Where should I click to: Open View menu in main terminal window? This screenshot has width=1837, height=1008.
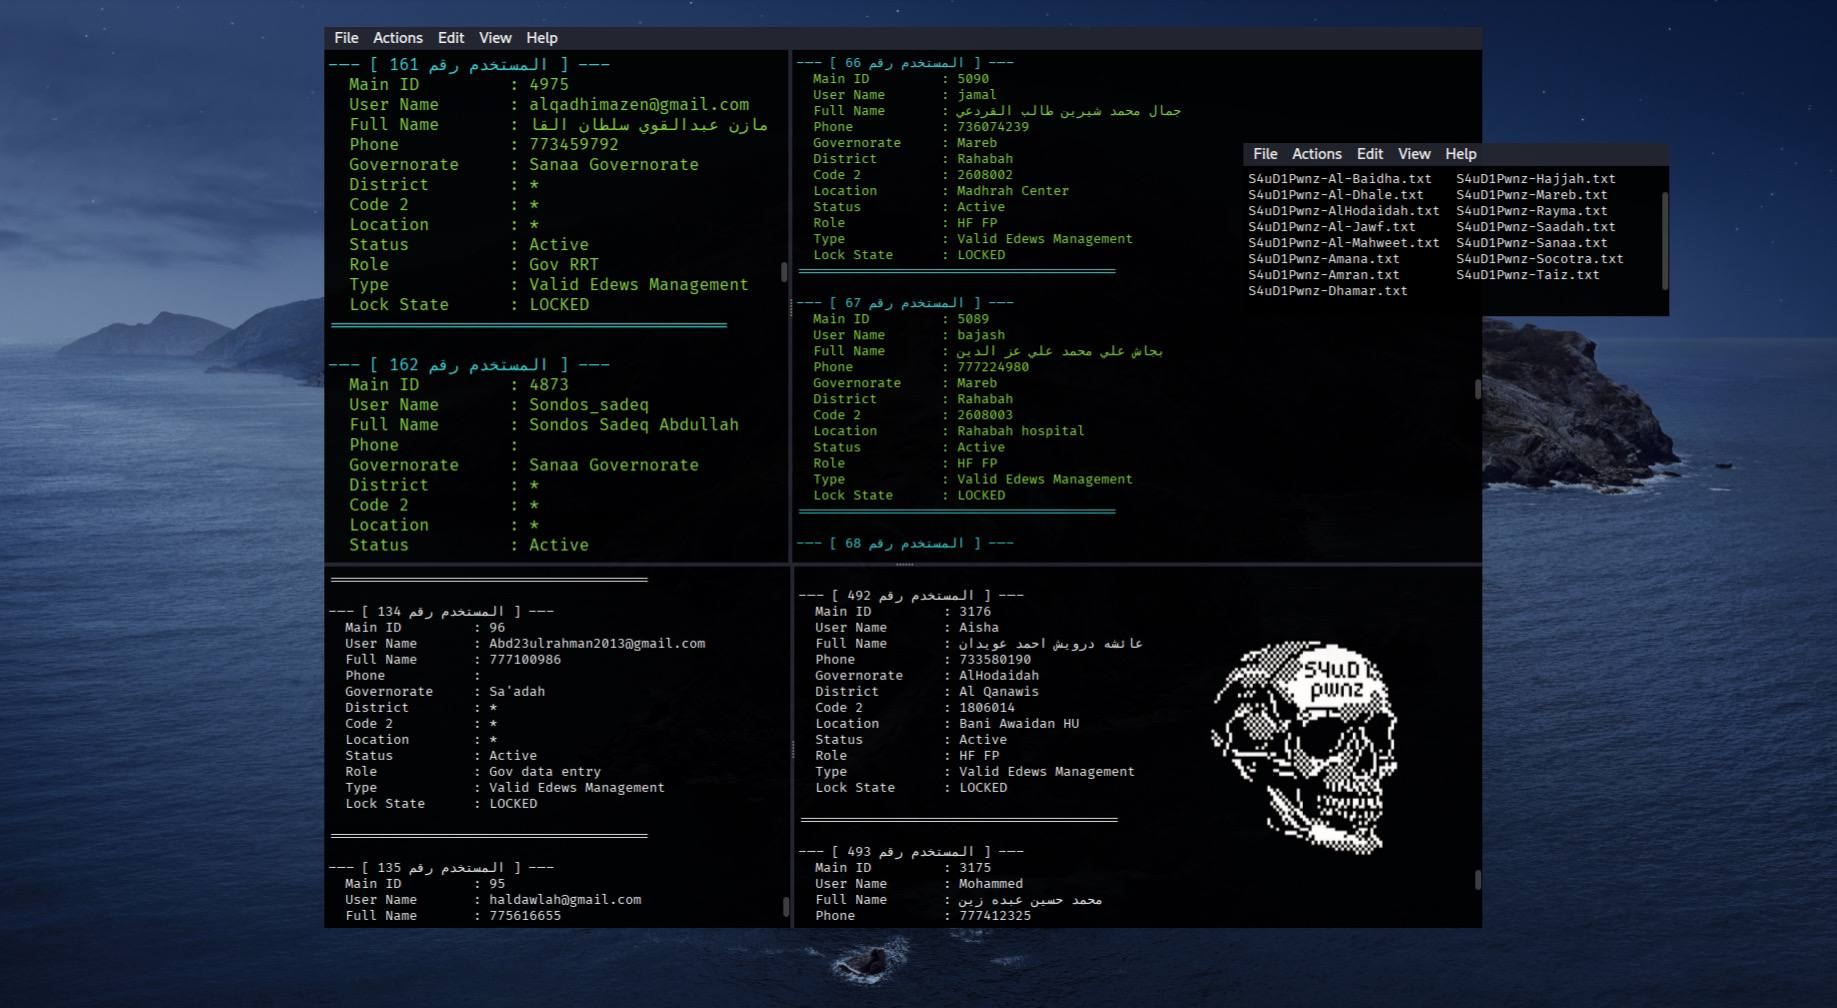pyautogui.click(x=495, y=38)
